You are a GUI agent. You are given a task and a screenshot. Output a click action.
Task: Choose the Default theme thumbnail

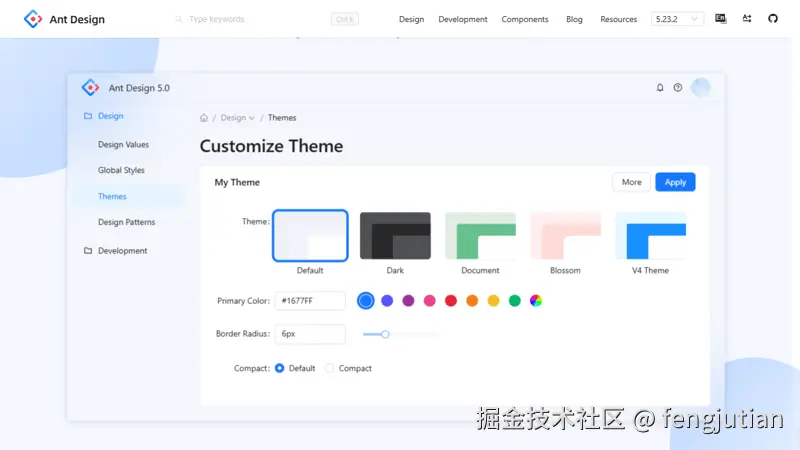click(x=310, y=235)
